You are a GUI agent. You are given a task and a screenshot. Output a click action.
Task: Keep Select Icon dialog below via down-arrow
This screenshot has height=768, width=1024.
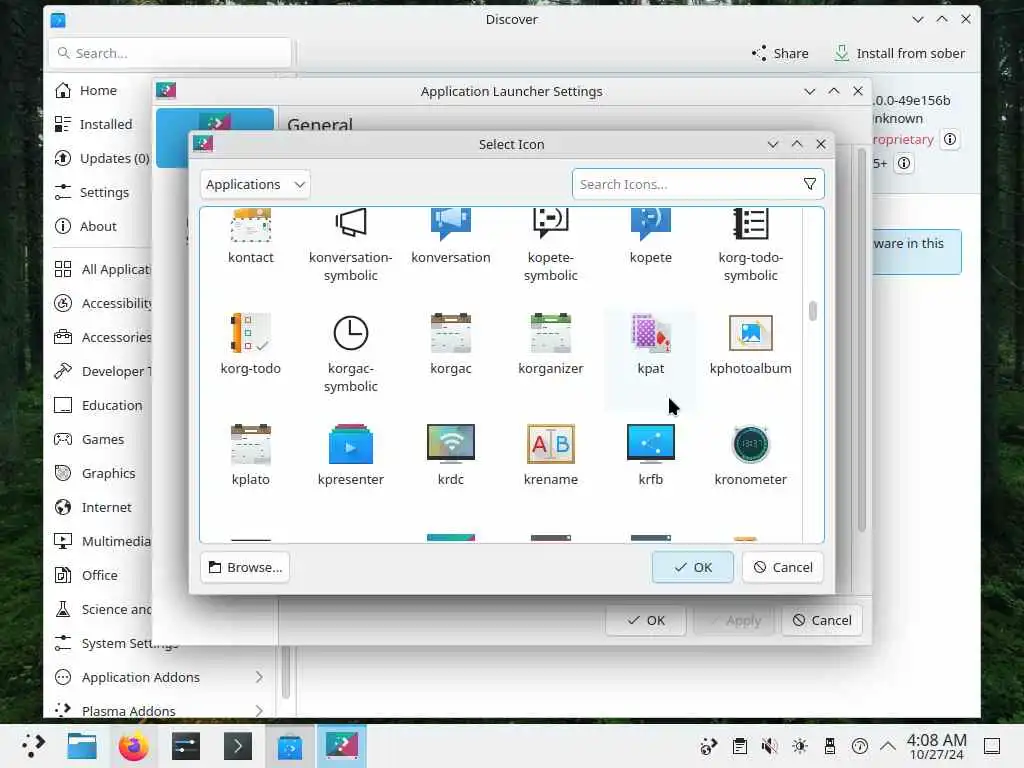[773, 144]
